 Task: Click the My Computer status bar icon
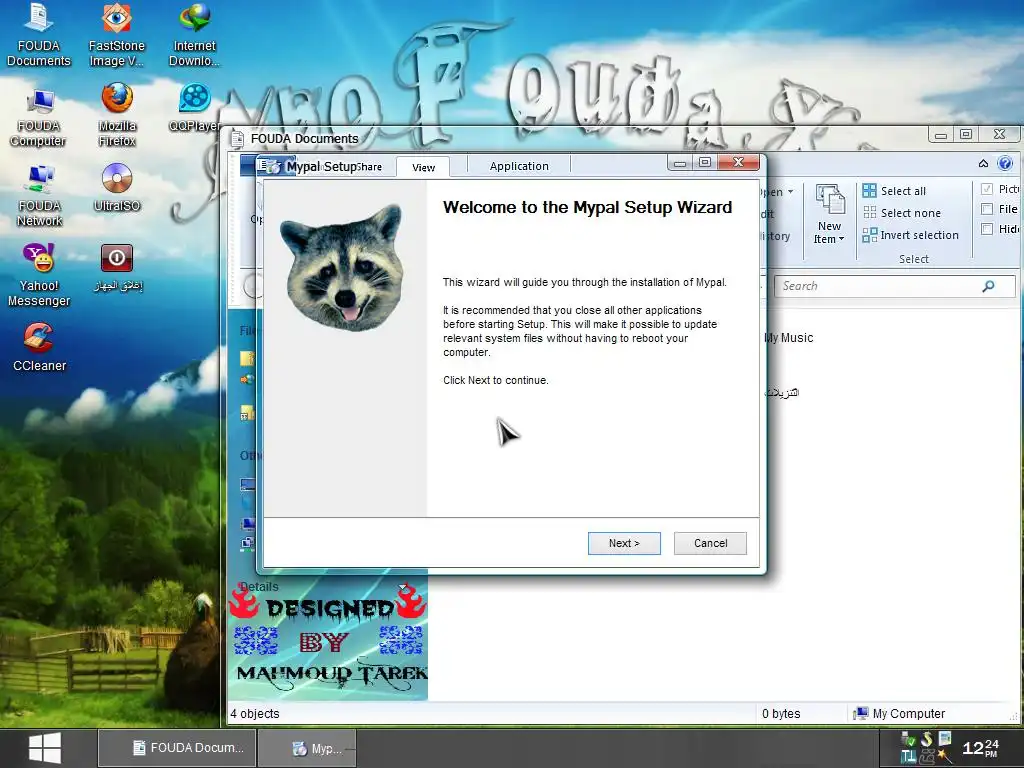coord(861,713)
